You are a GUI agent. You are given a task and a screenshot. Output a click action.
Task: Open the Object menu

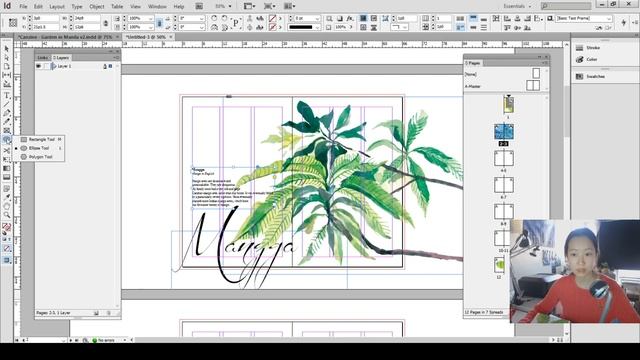pos(97,7)
